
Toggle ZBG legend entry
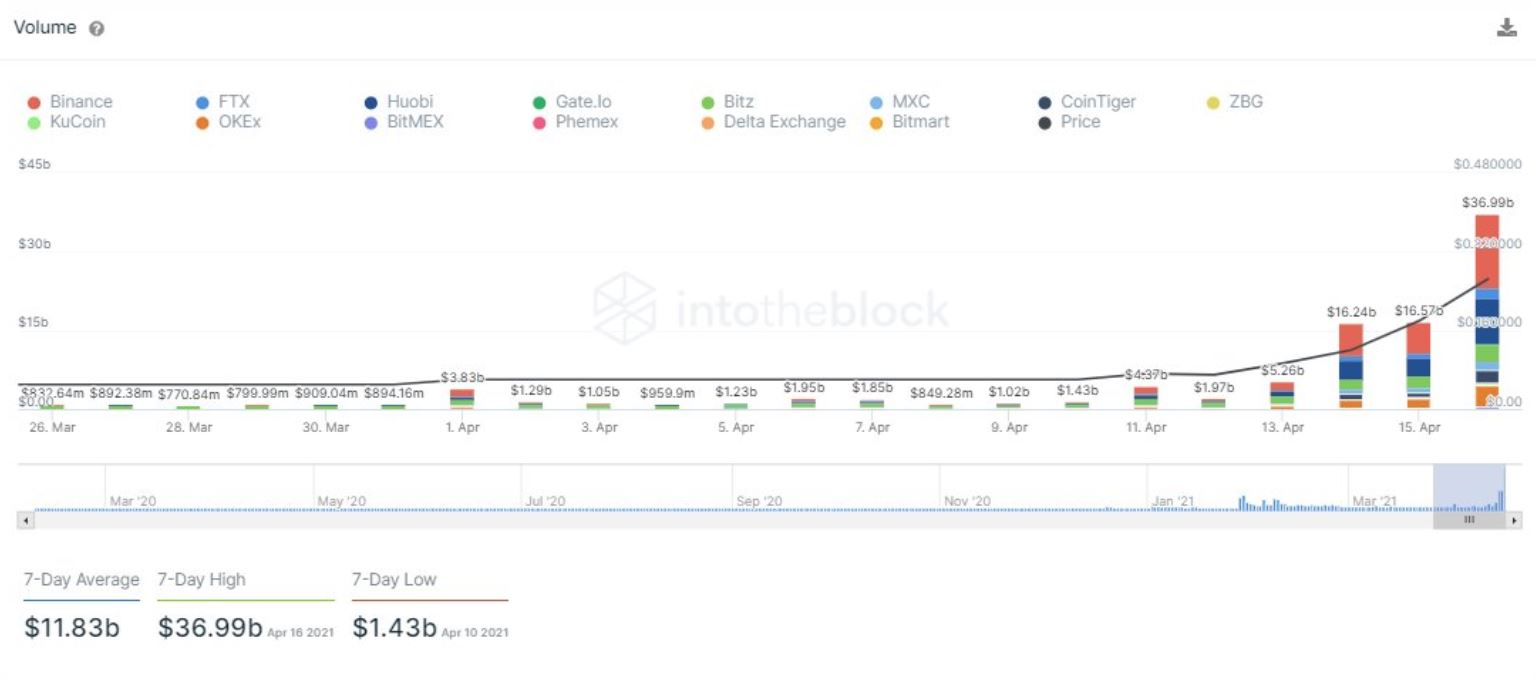pyautogui.click(x=1235, y=102)
